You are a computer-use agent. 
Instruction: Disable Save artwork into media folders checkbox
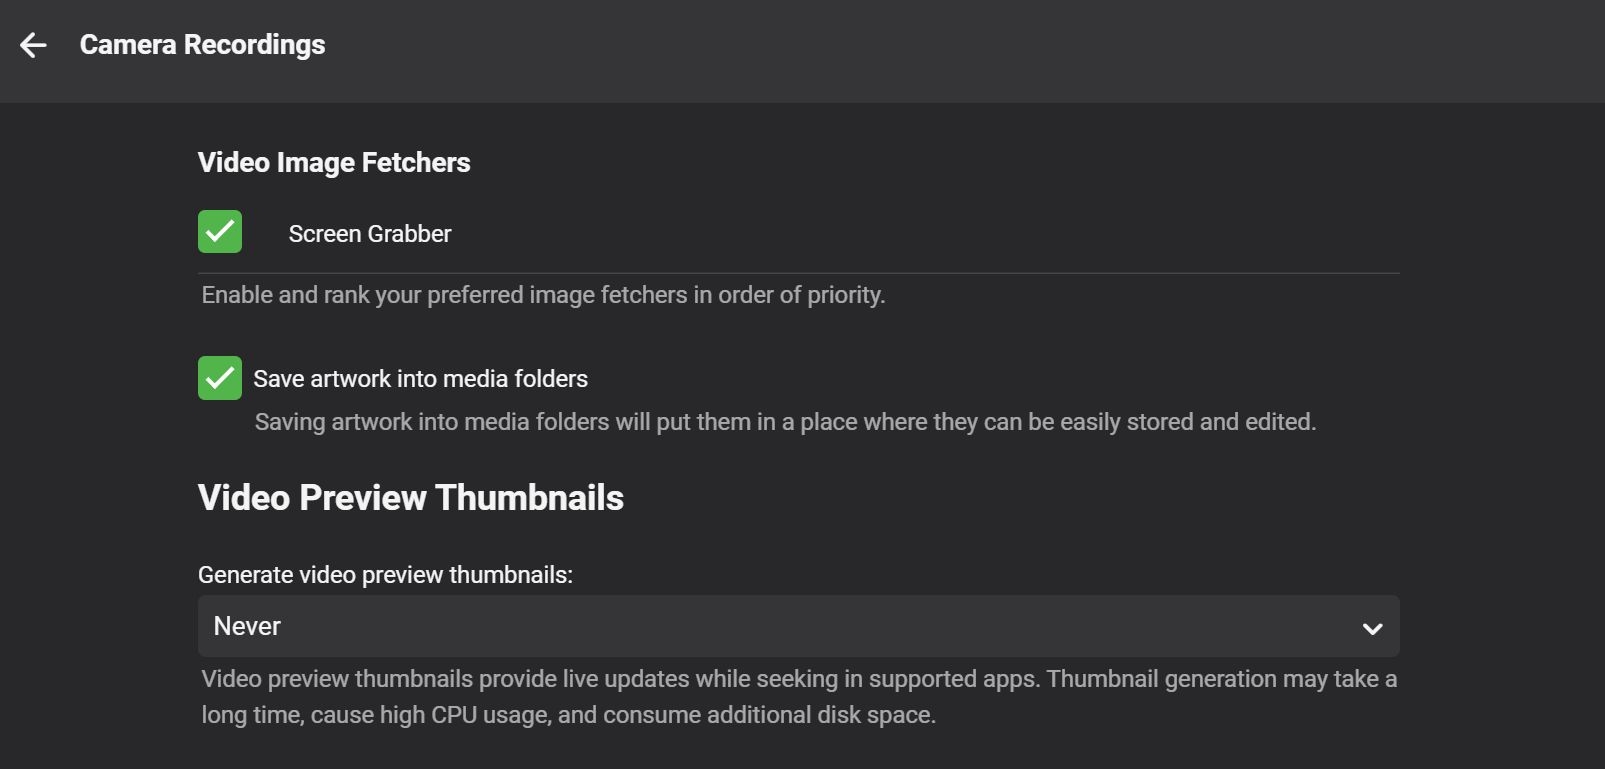(x=220, y=378)
